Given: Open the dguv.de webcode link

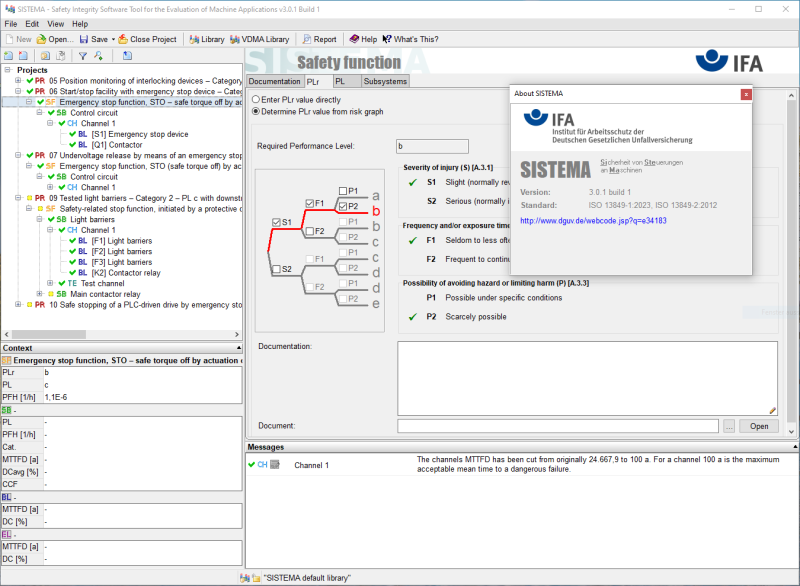Looking at the screenshot, I should click(593, 221).
